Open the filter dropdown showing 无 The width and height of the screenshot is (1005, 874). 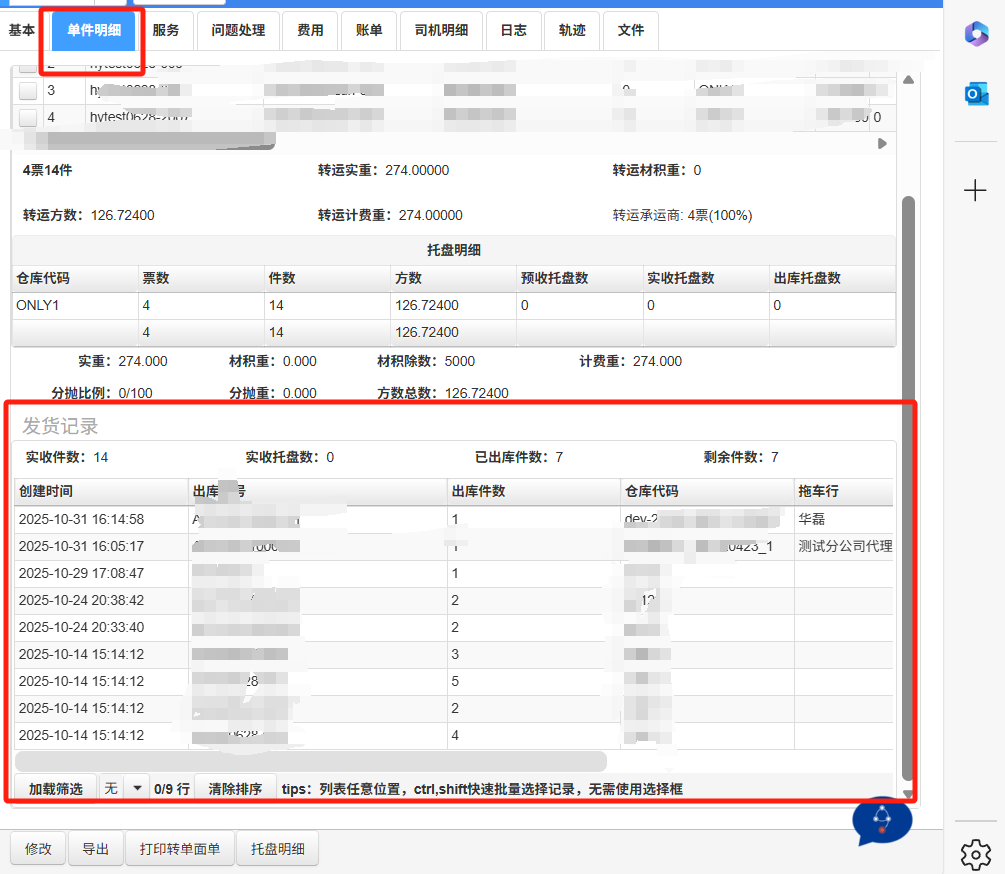(136, 788)
